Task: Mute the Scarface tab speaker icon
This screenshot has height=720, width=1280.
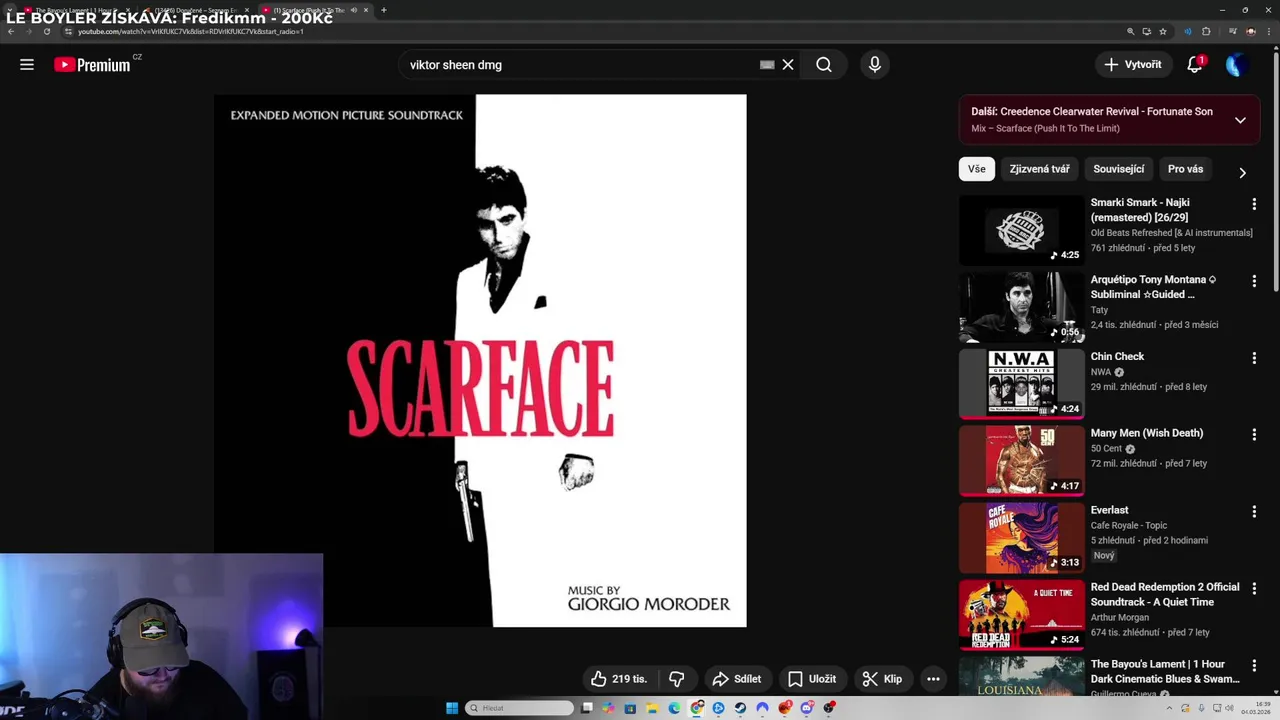Action: [x=353, y=10]
